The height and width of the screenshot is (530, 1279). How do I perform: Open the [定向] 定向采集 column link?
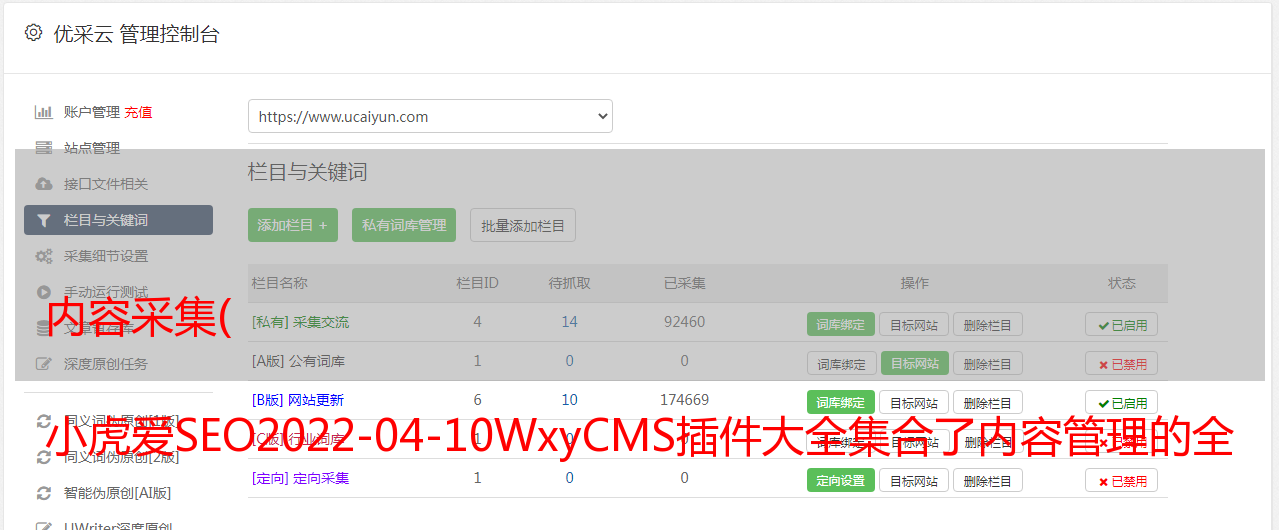tap(301, 478)
